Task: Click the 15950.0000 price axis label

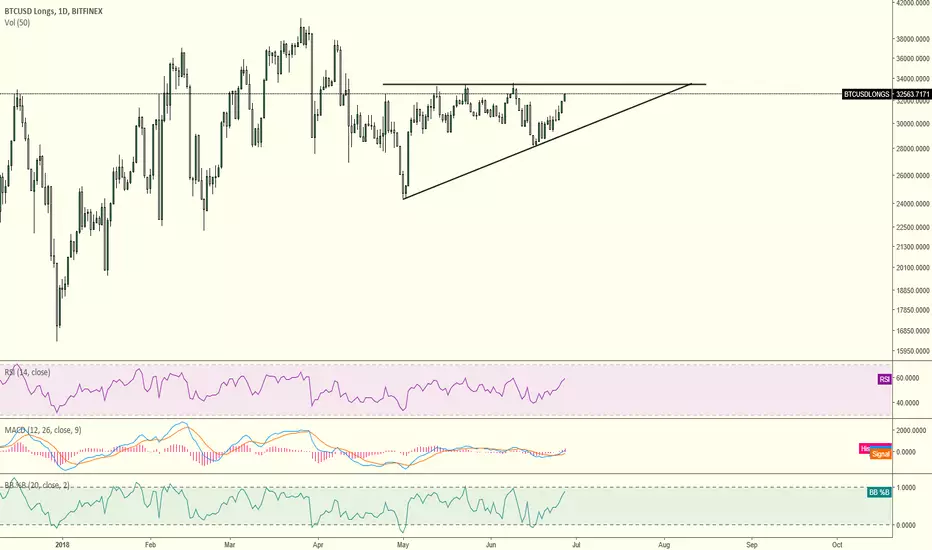Action: (x=913, y=351)
